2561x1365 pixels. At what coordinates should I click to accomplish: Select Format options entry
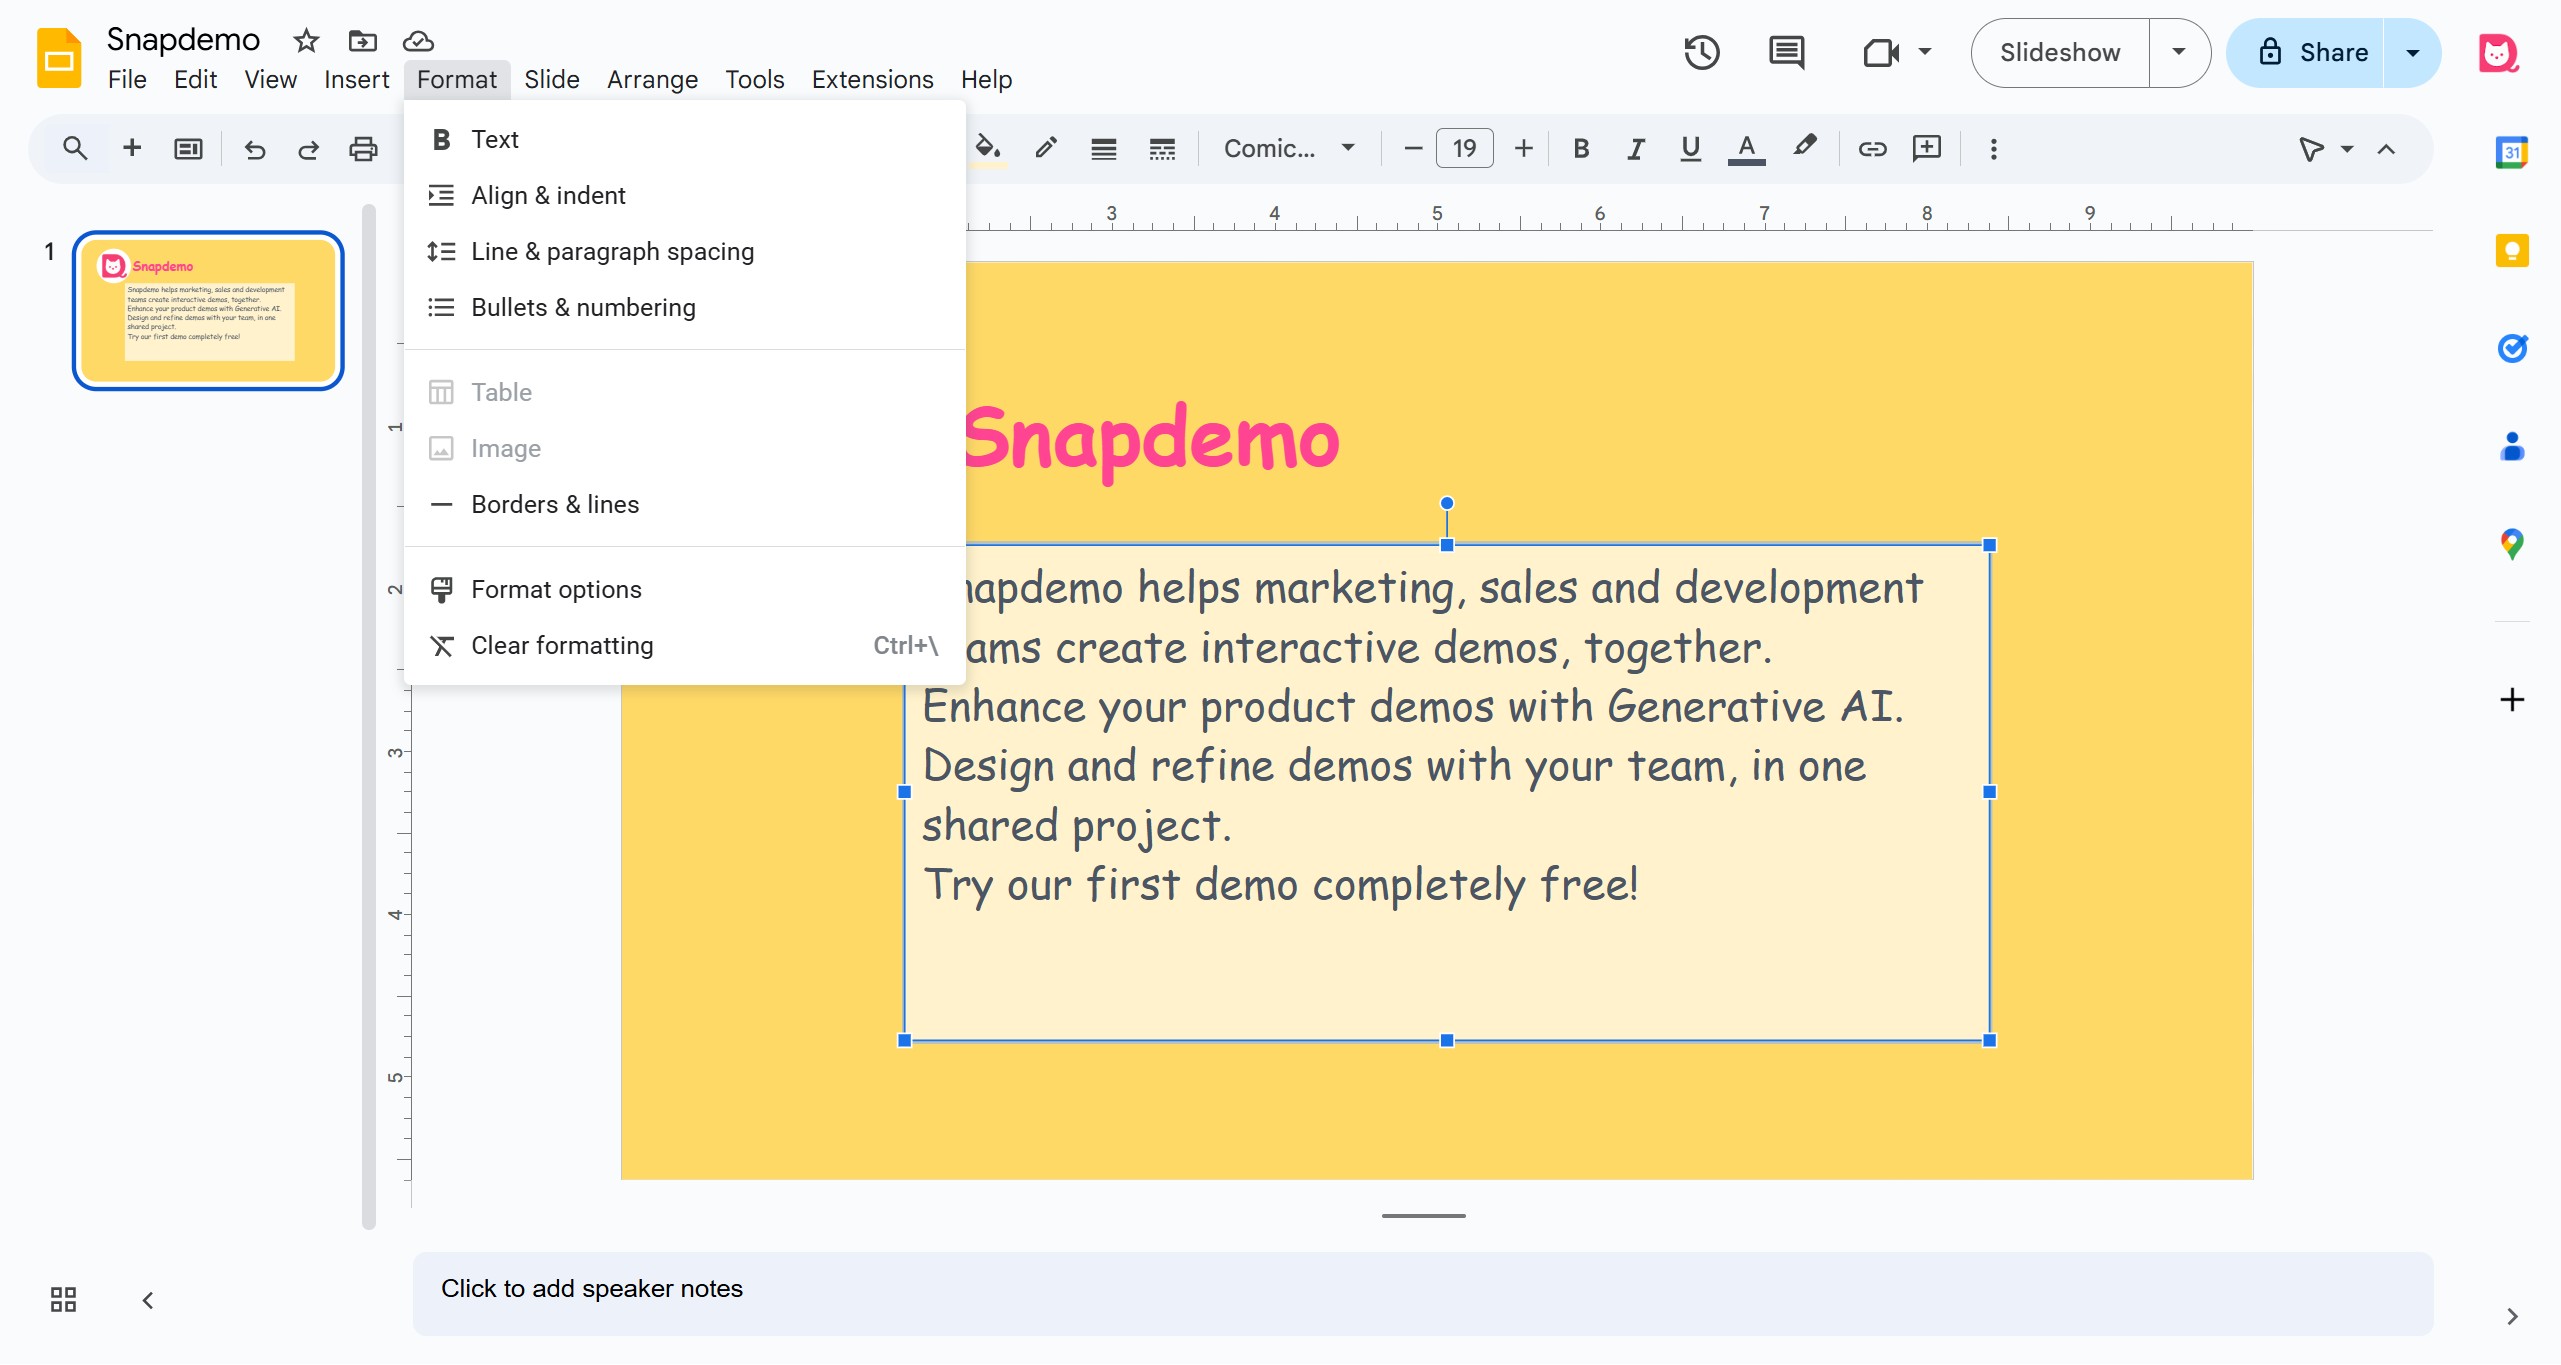(684, 590)
